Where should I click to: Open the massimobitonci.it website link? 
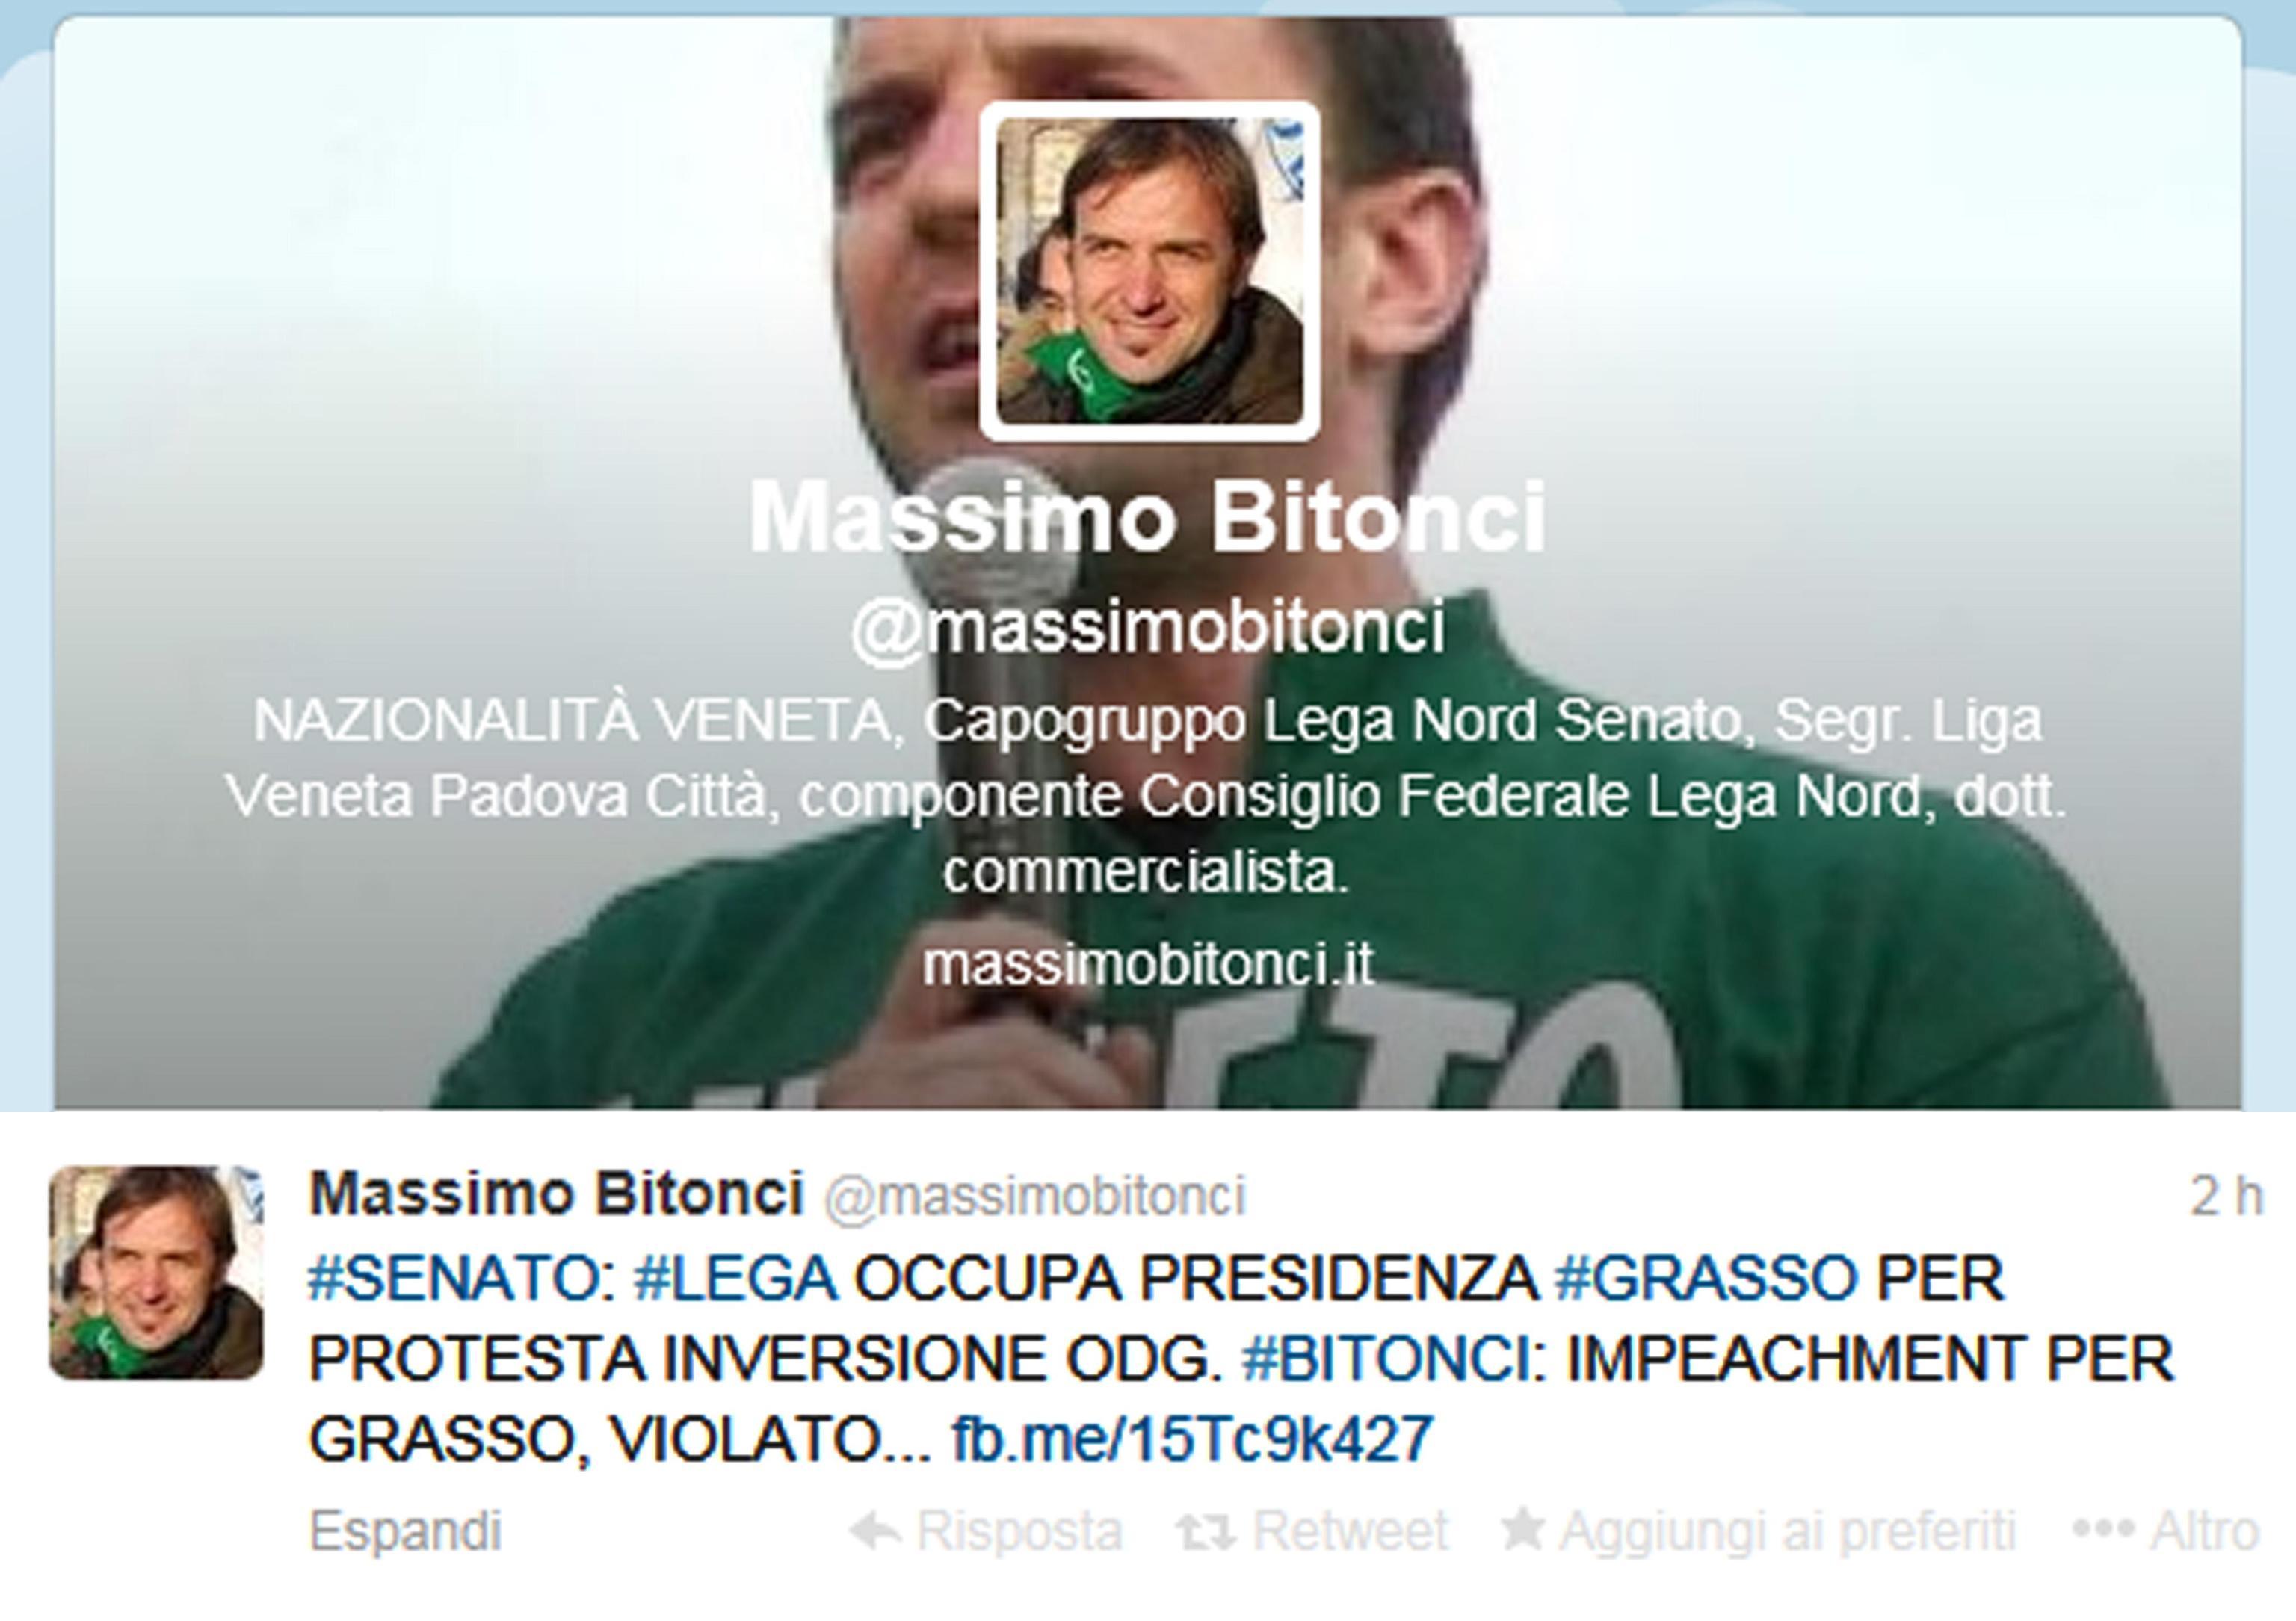(1148, 965)
